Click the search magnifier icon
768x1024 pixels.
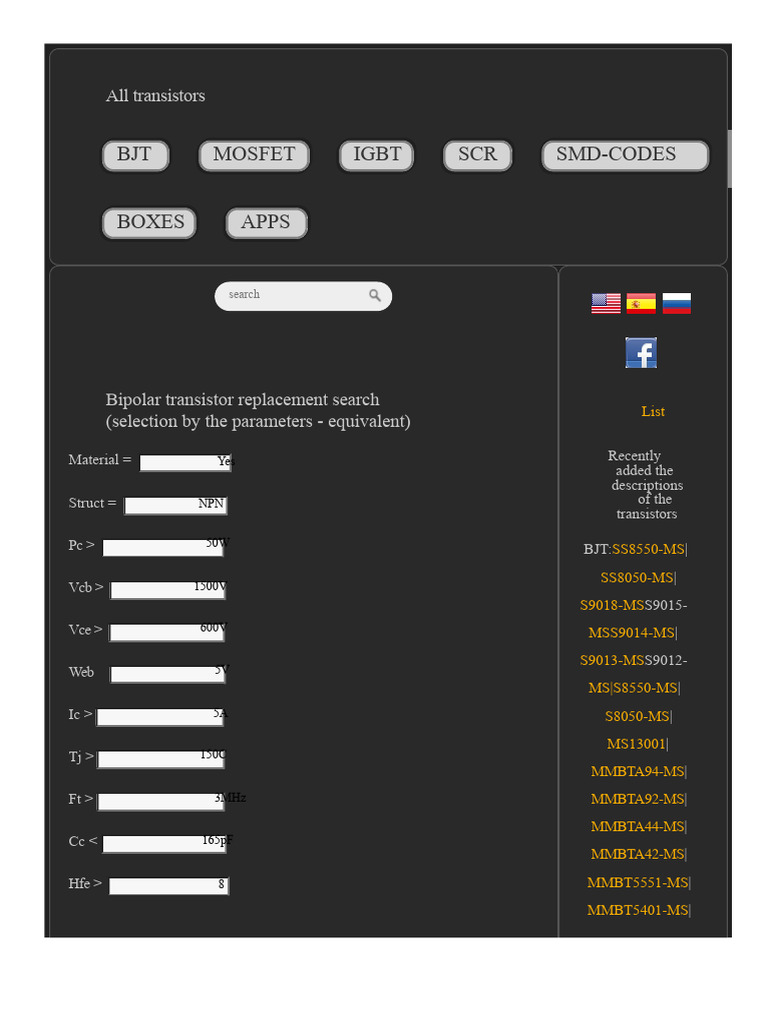375,295
